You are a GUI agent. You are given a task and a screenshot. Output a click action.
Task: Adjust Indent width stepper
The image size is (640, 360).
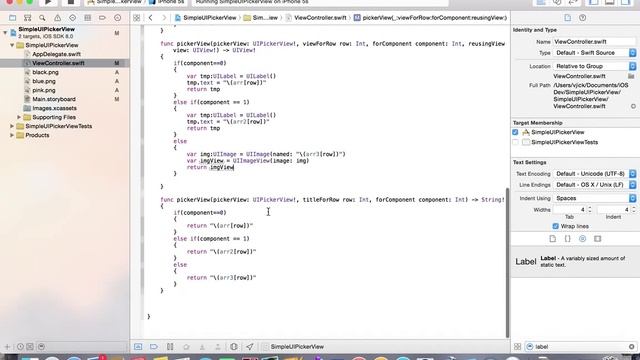click(633, 209)
